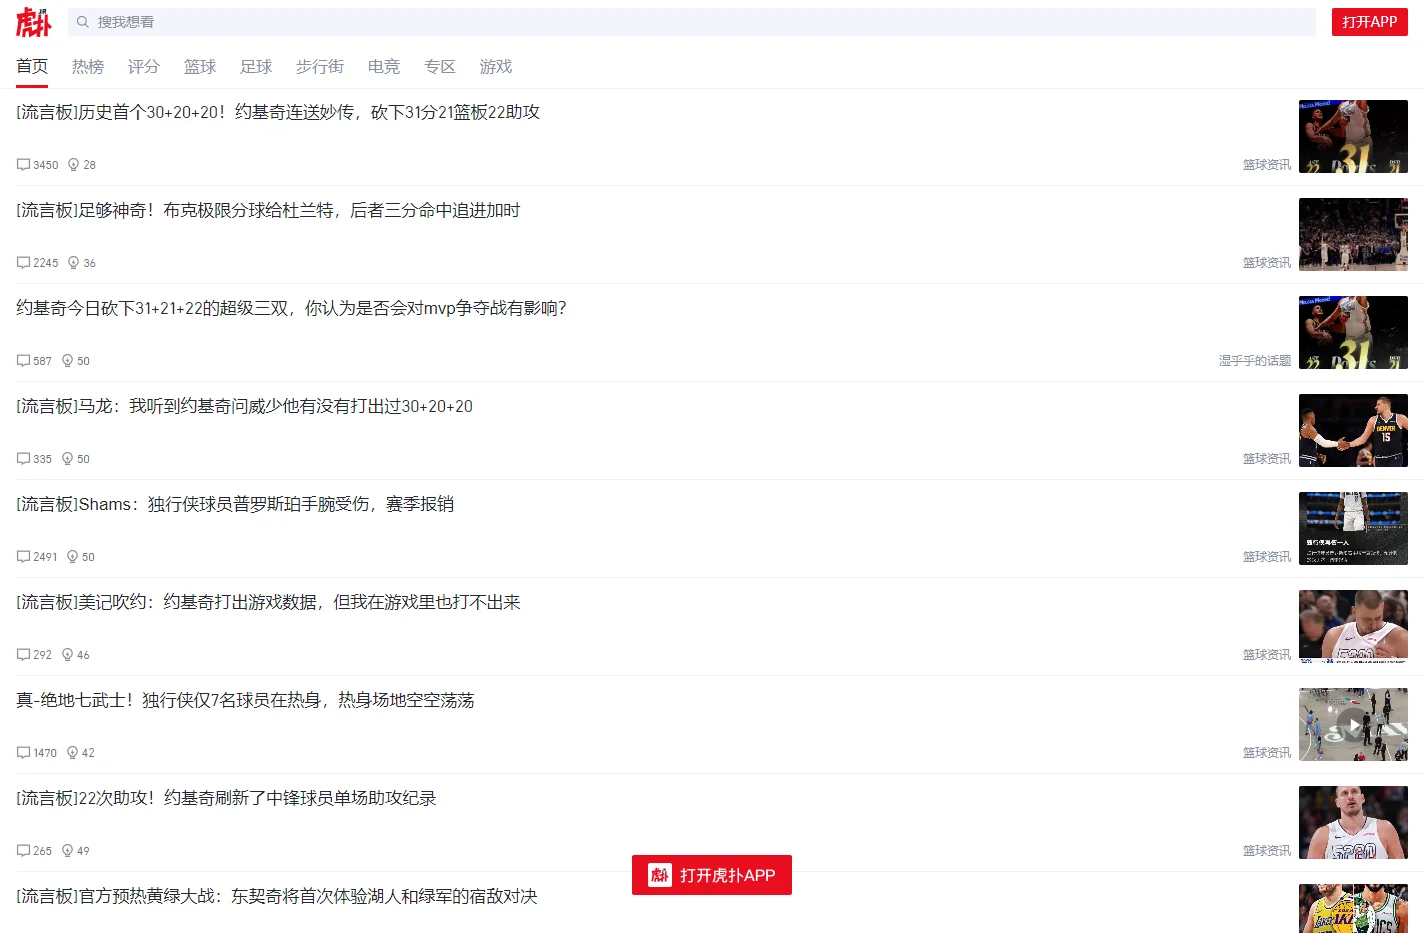Viewport: 1424px width, 933px height.
Task: Click lightbulb icon on the 335-reply post
Action: (67, 459)
